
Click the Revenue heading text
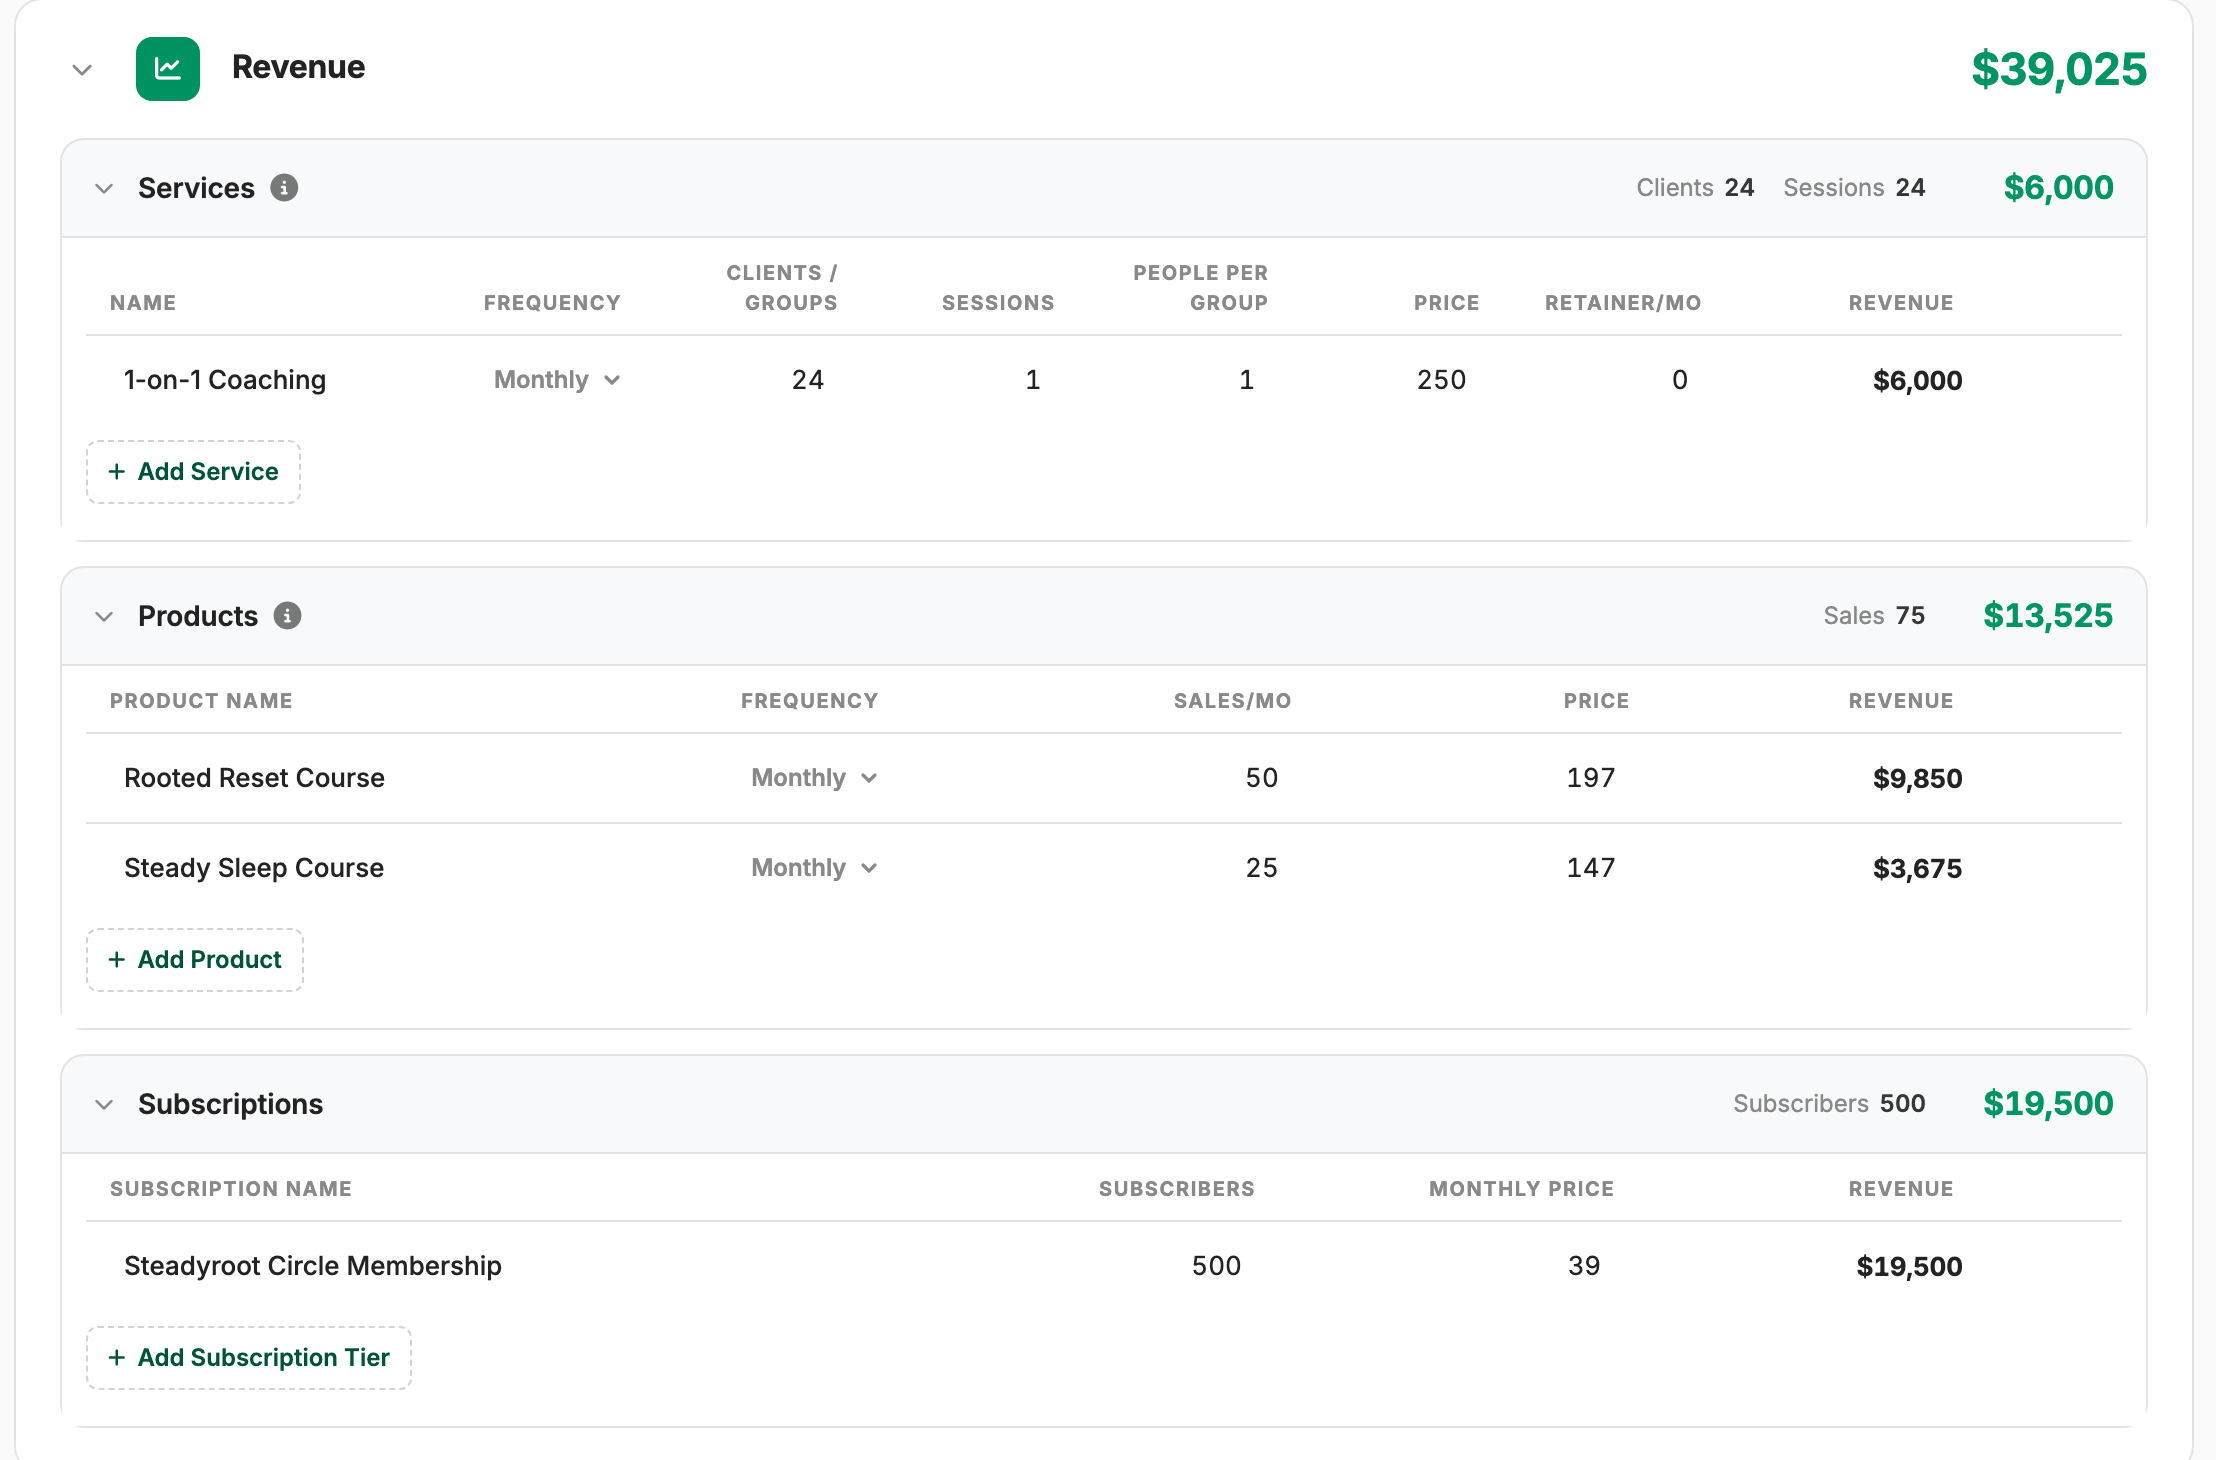[298, 67]
